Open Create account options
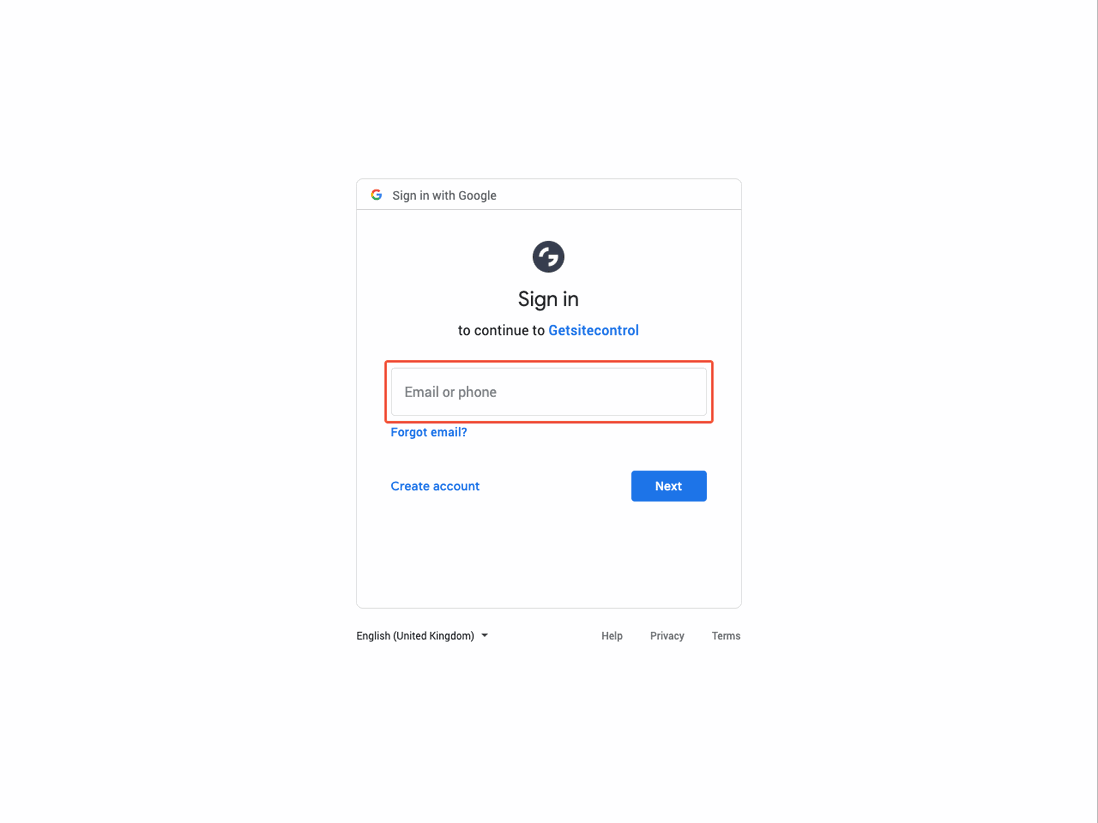 pyautogui.click(x=435, y=485)
